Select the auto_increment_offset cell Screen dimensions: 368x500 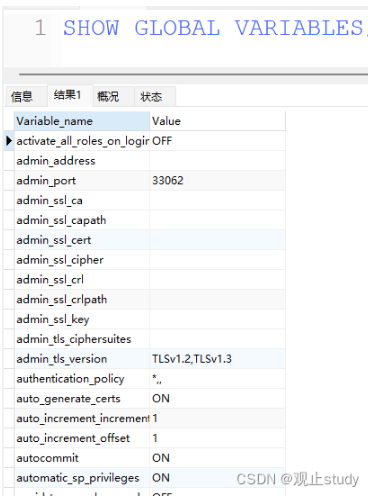coord(82,438)
